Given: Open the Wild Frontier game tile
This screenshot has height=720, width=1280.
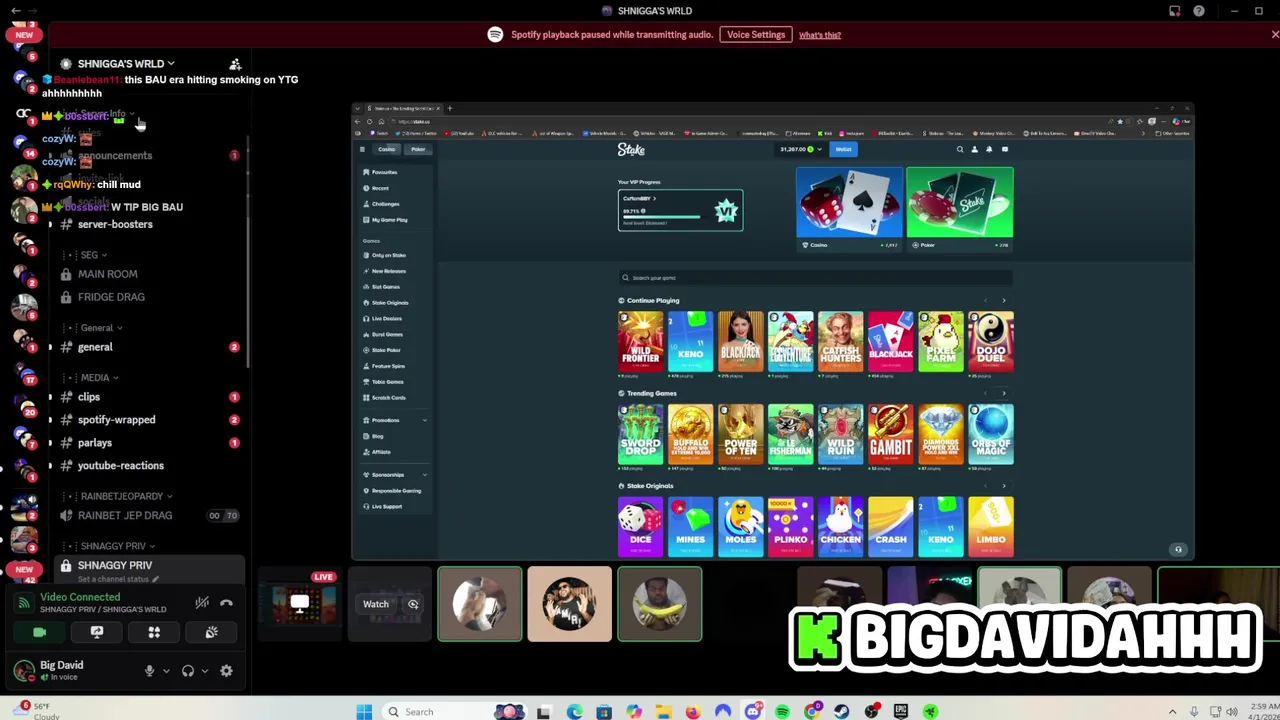Looking at the screenshot, I should [640, 341].
